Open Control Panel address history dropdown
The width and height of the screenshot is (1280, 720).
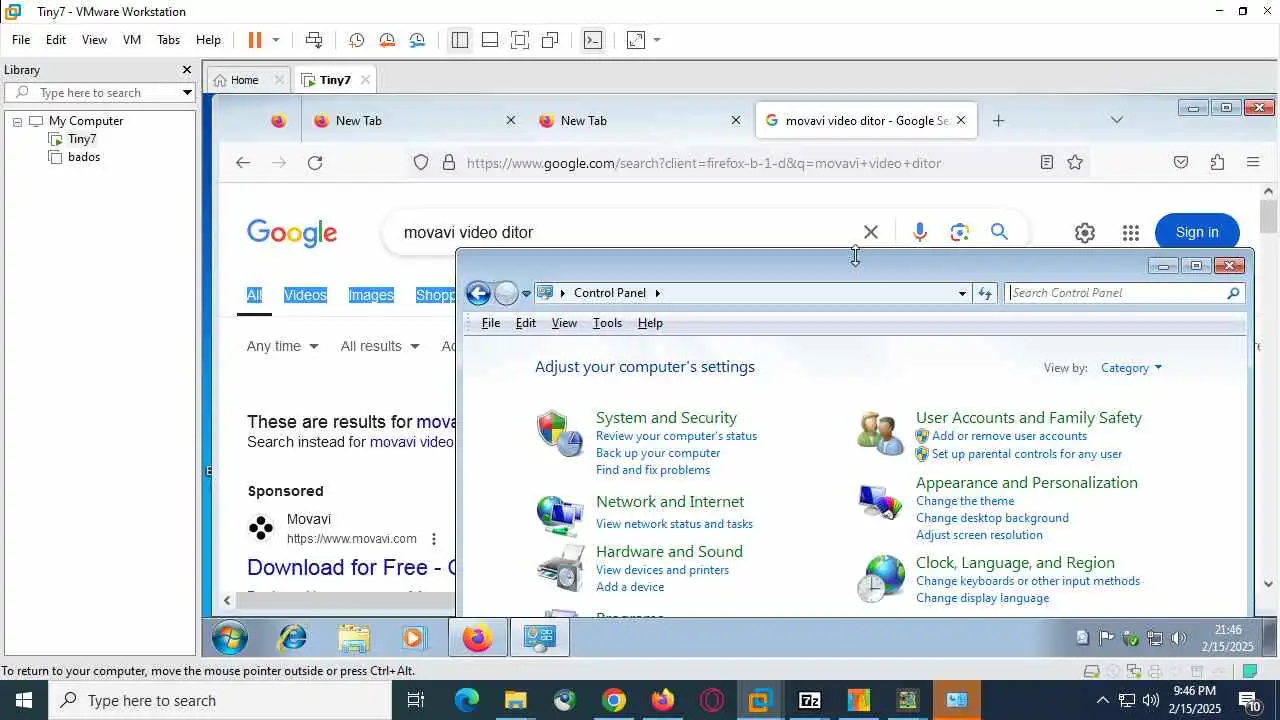[962, 293]
